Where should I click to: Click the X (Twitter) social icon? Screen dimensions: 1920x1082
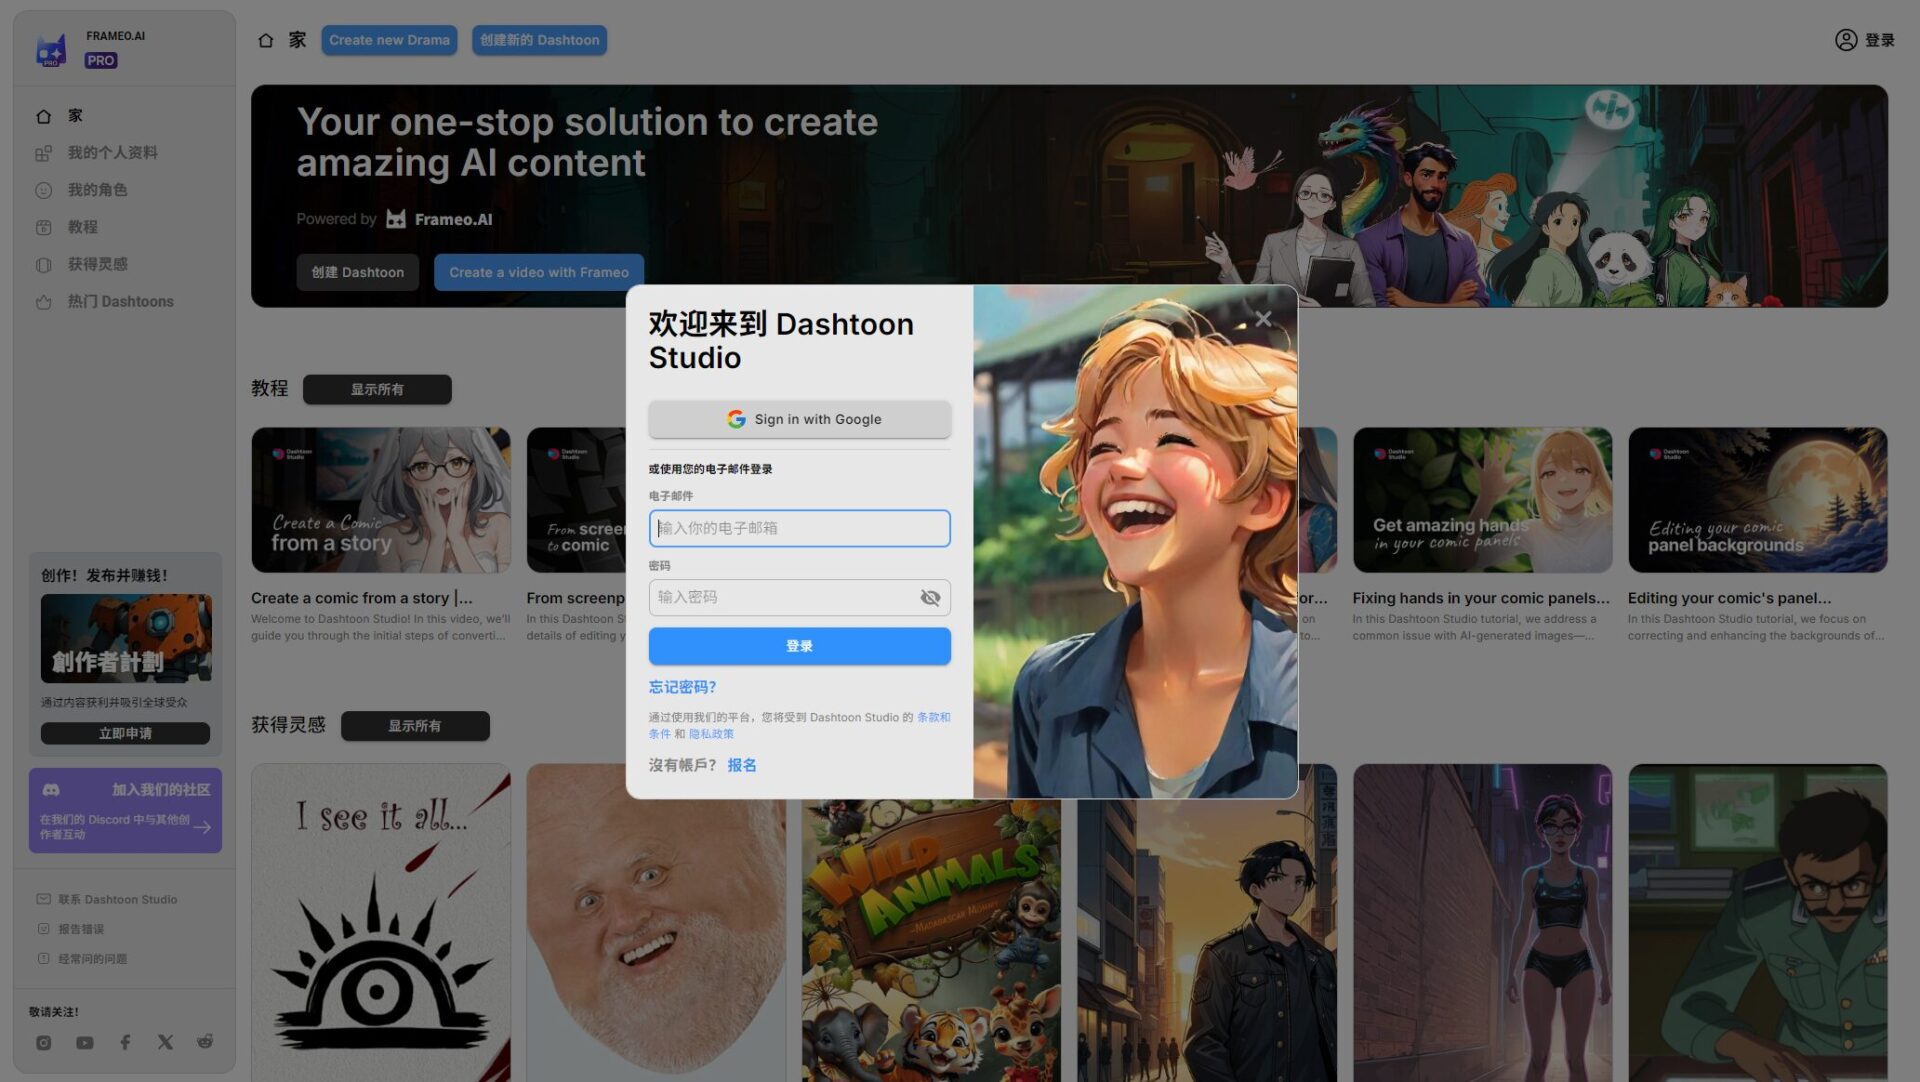click(x=164, y=1041)
